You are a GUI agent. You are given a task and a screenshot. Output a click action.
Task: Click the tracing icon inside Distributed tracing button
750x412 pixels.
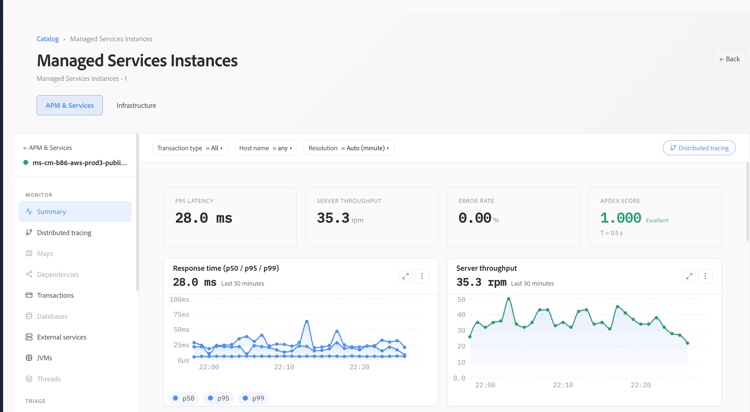point(673,148)
